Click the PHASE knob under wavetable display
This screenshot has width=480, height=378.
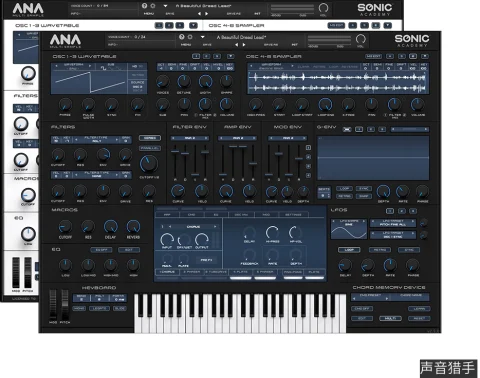pos(65,105)
